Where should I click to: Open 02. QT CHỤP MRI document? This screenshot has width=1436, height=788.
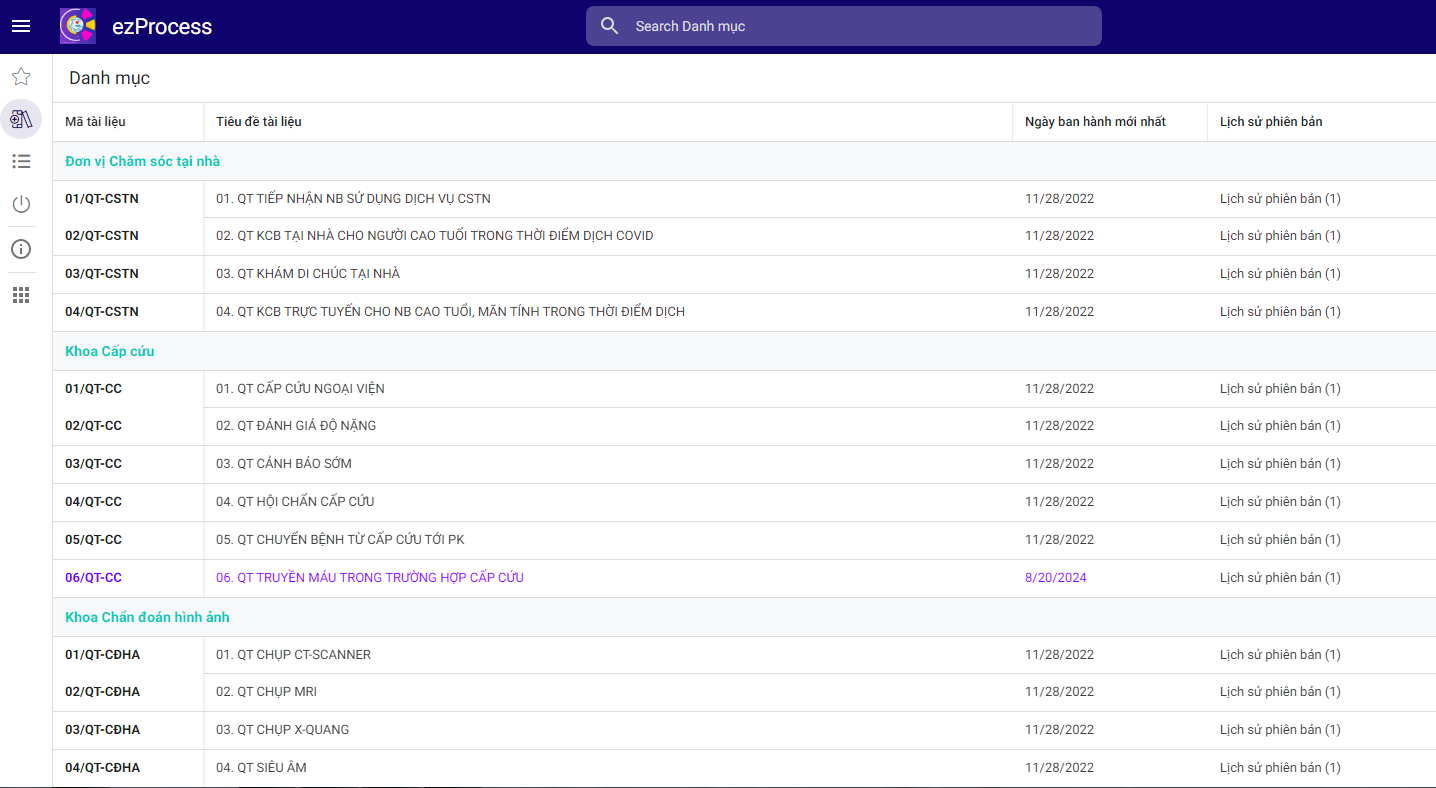[x=267, y=692]
